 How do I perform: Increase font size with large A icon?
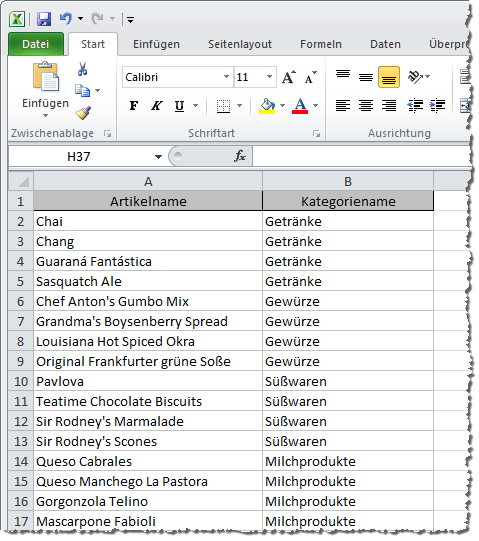(x=289, y=77)
